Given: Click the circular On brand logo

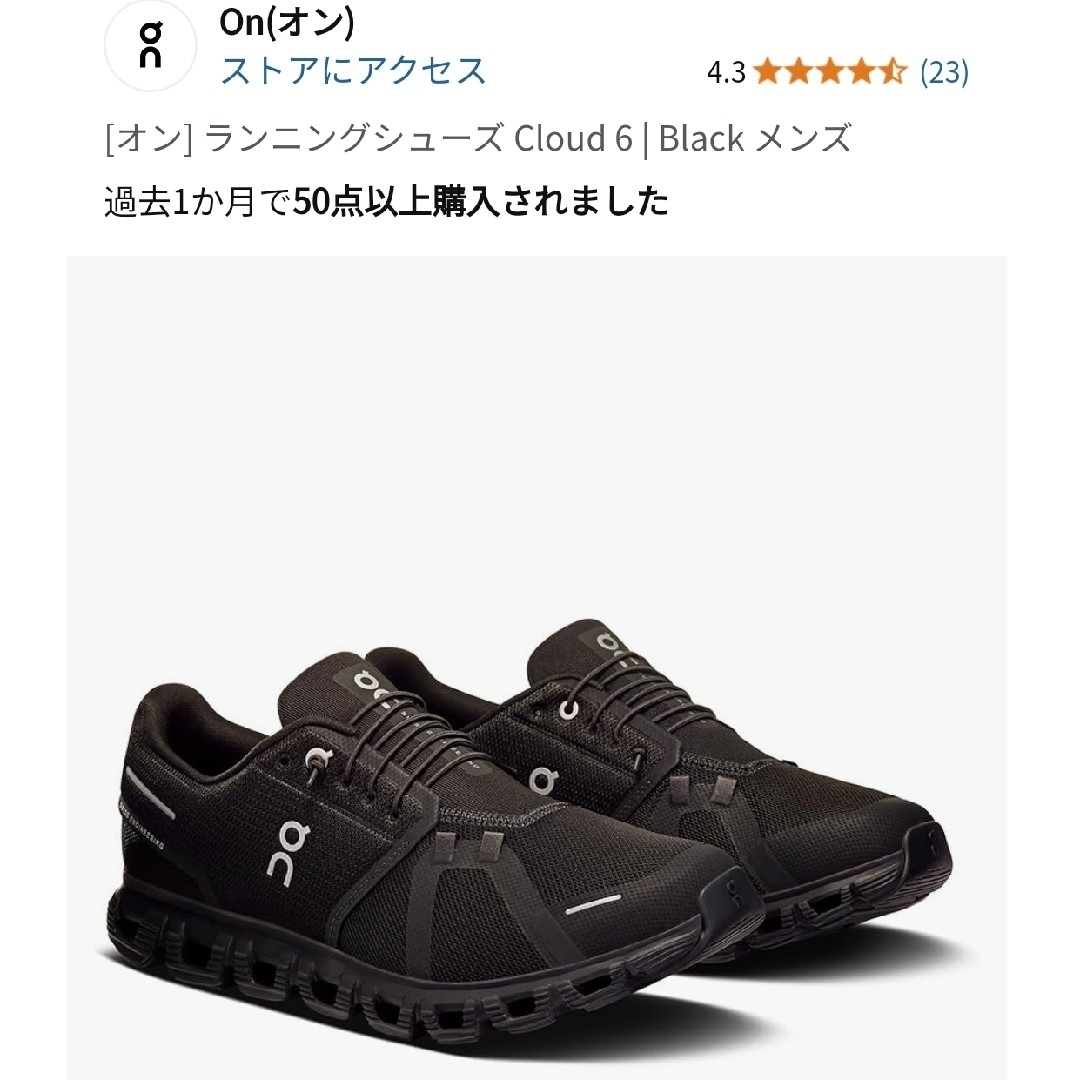Looking at the screenshot, I should pyautogui.click(x=151, y=45).
